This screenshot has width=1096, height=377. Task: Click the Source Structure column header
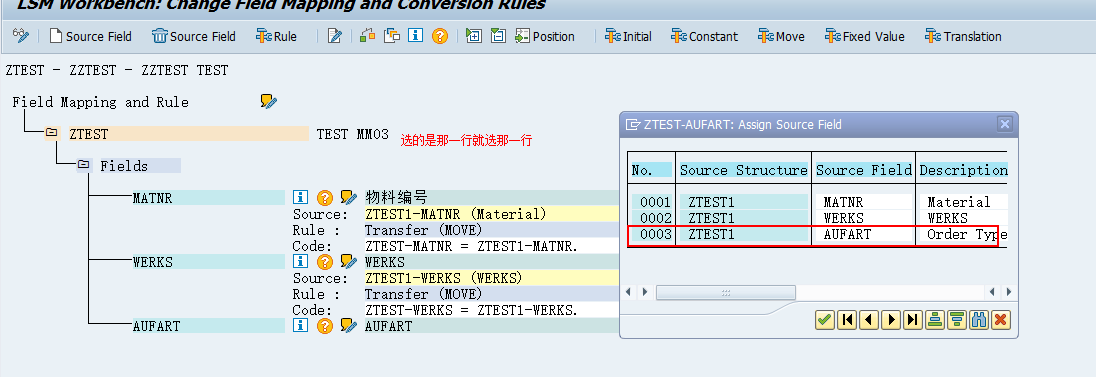[743, 170]
